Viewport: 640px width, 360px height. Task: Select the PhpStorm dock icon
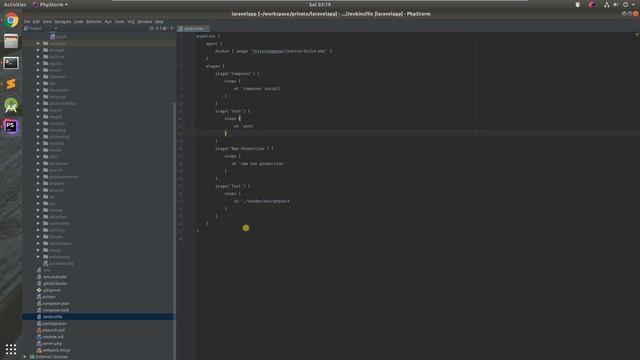[11, 127]
